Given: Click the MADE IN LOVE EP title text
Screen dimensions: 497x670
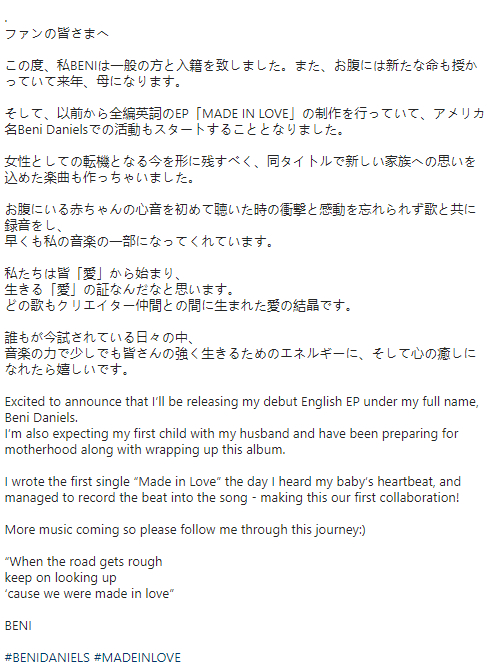Looking at the screenshot, I should coord(246,114).
